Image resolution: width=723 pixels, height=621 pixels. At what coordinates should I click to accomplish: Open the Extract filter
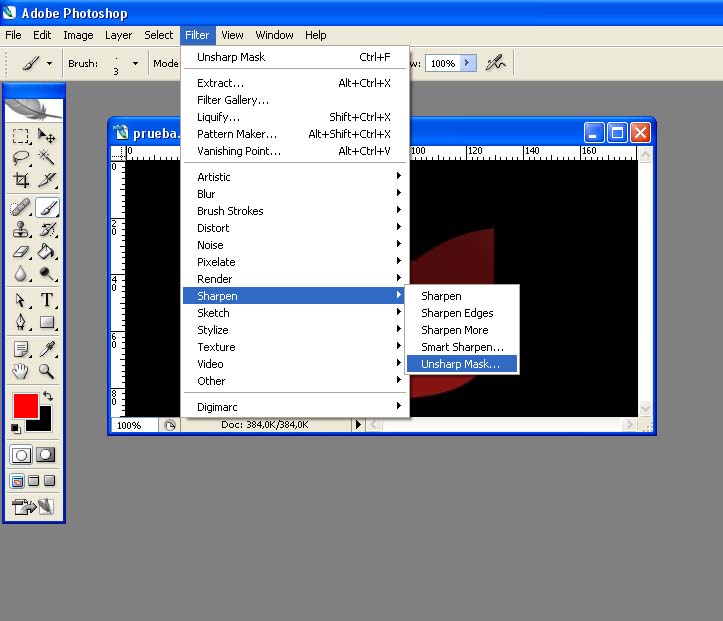pyautogui.click(x=294, y=83)
